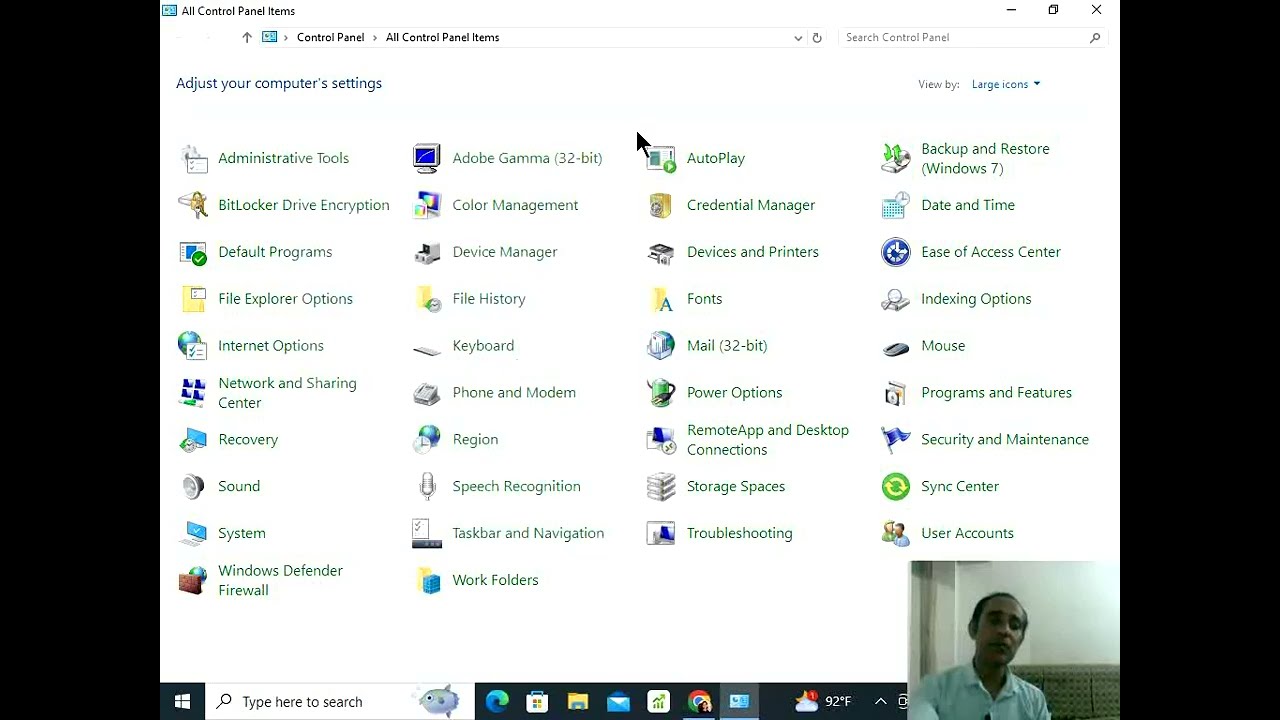Click the User Accounts icon
1280x720 pixels.
[x=896, y=534]
